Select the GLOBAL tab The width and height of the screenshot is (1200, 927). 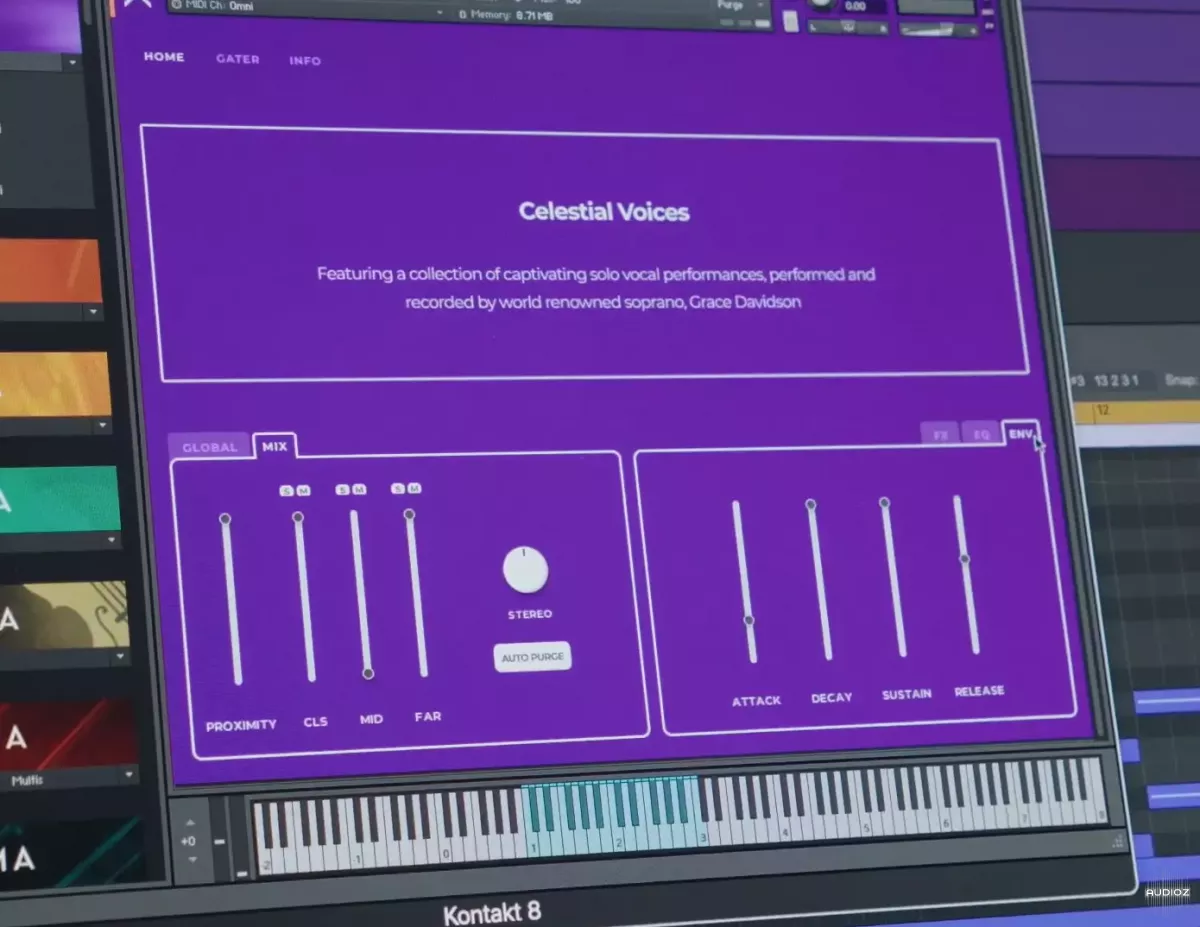pos(210,447)
